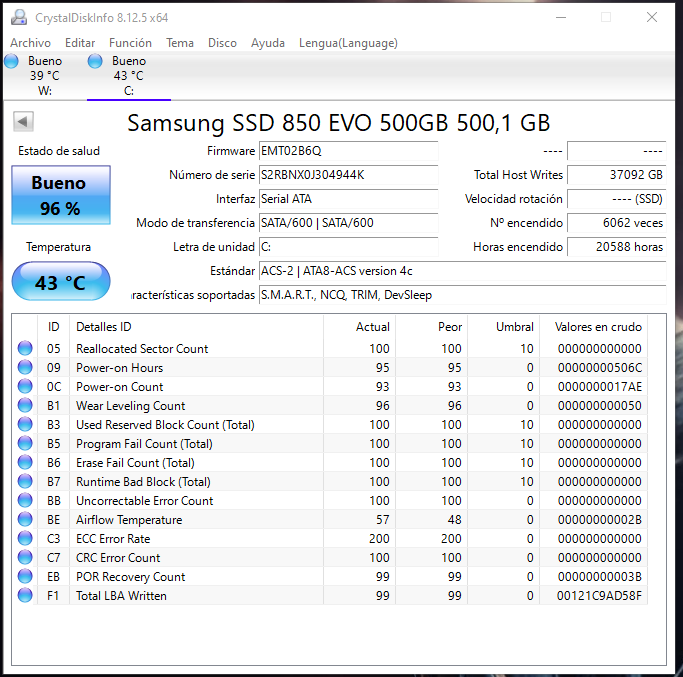Select the Airflow Temperature row label
The width and height of the screenshot is (683, 677).
coord(129,520)
